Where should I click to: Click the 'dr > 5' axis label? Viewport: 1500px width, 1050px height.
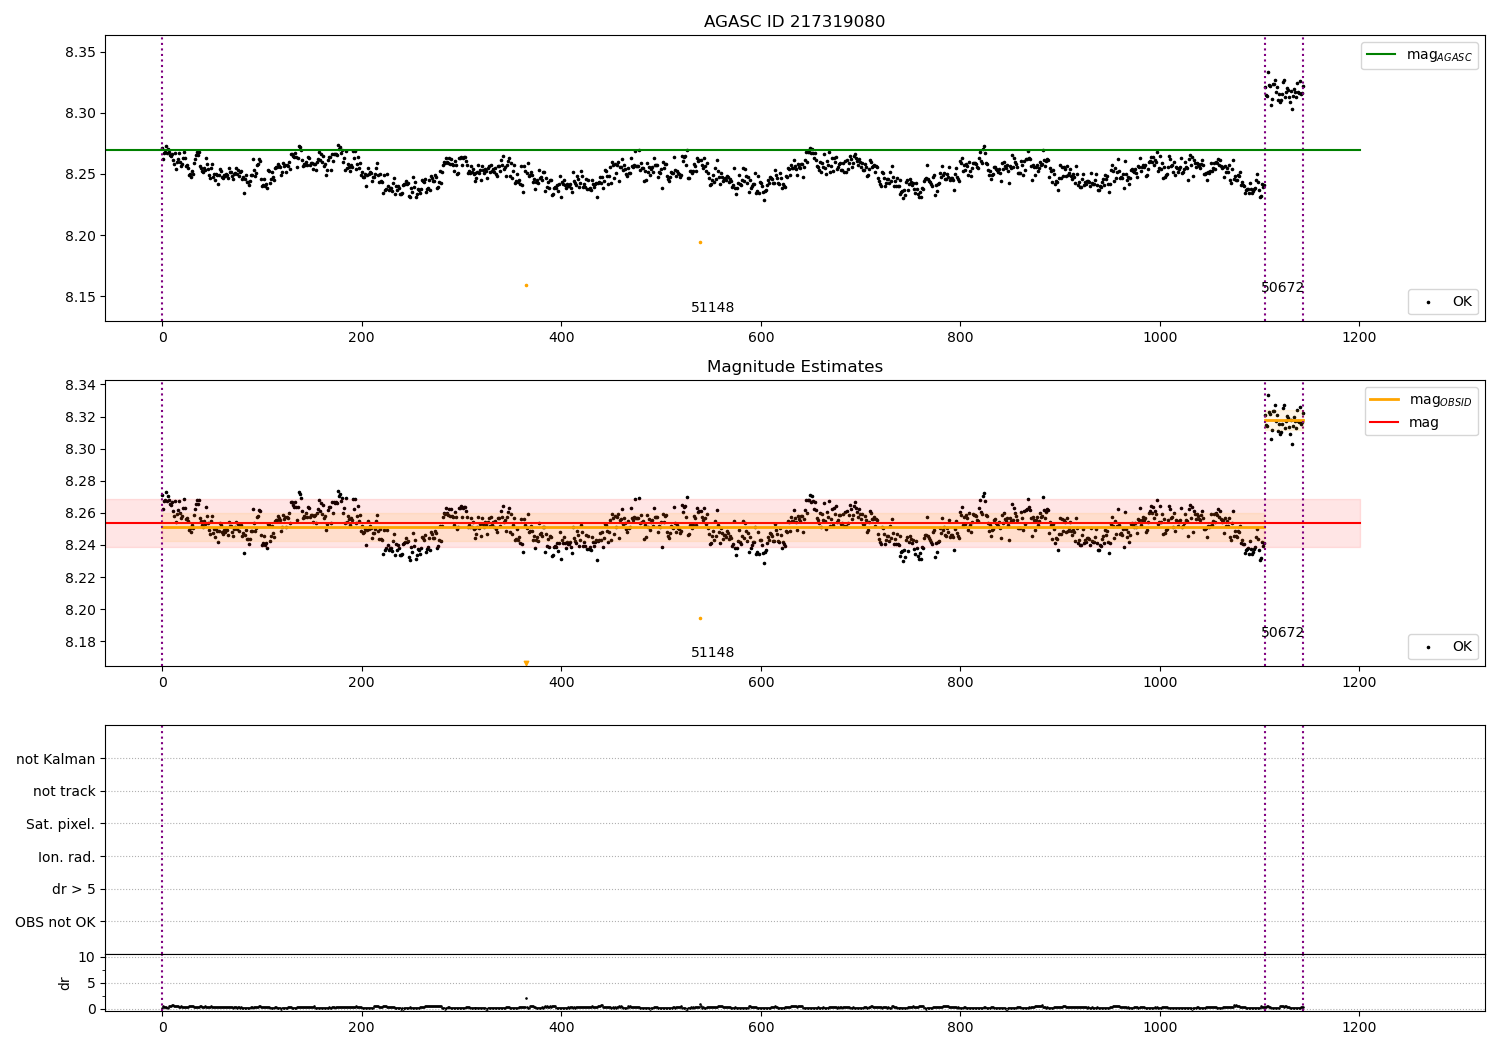(x=74, y=889)
